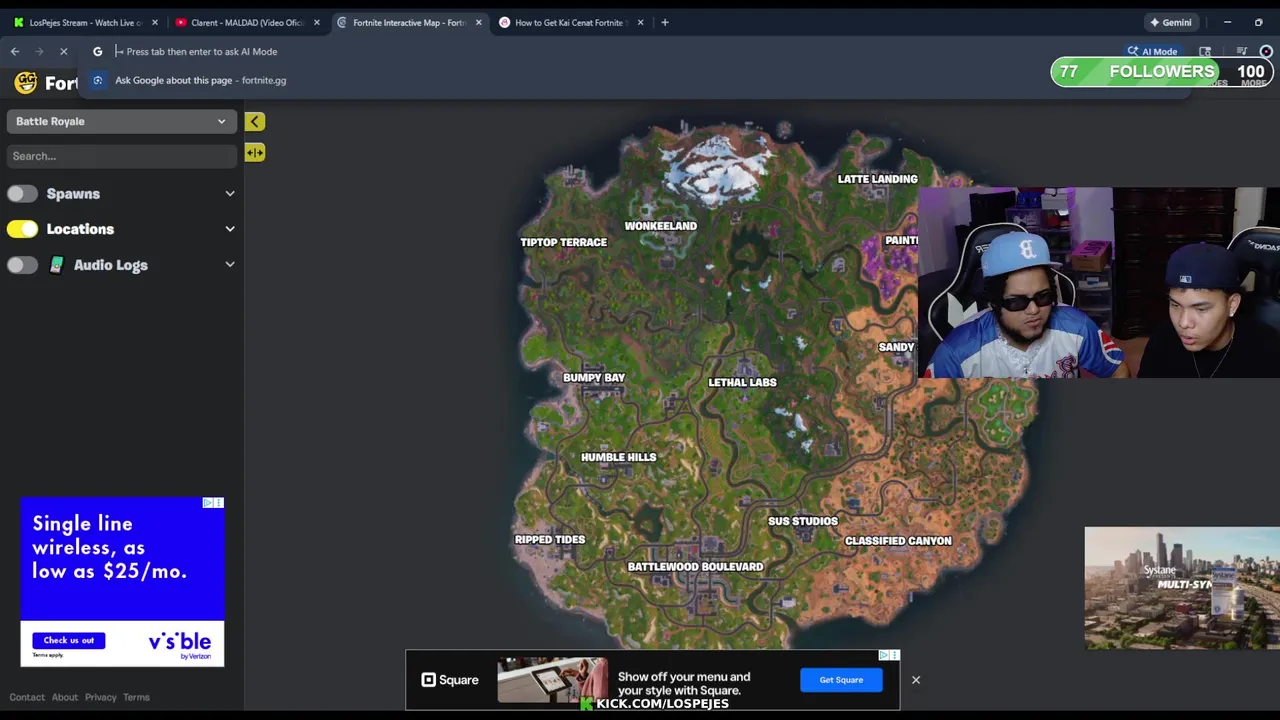The width and height of the screenshot is (1280, 720).
Task: Select the Fortnite Interactive Map tab
Action: tap(409, 22)
